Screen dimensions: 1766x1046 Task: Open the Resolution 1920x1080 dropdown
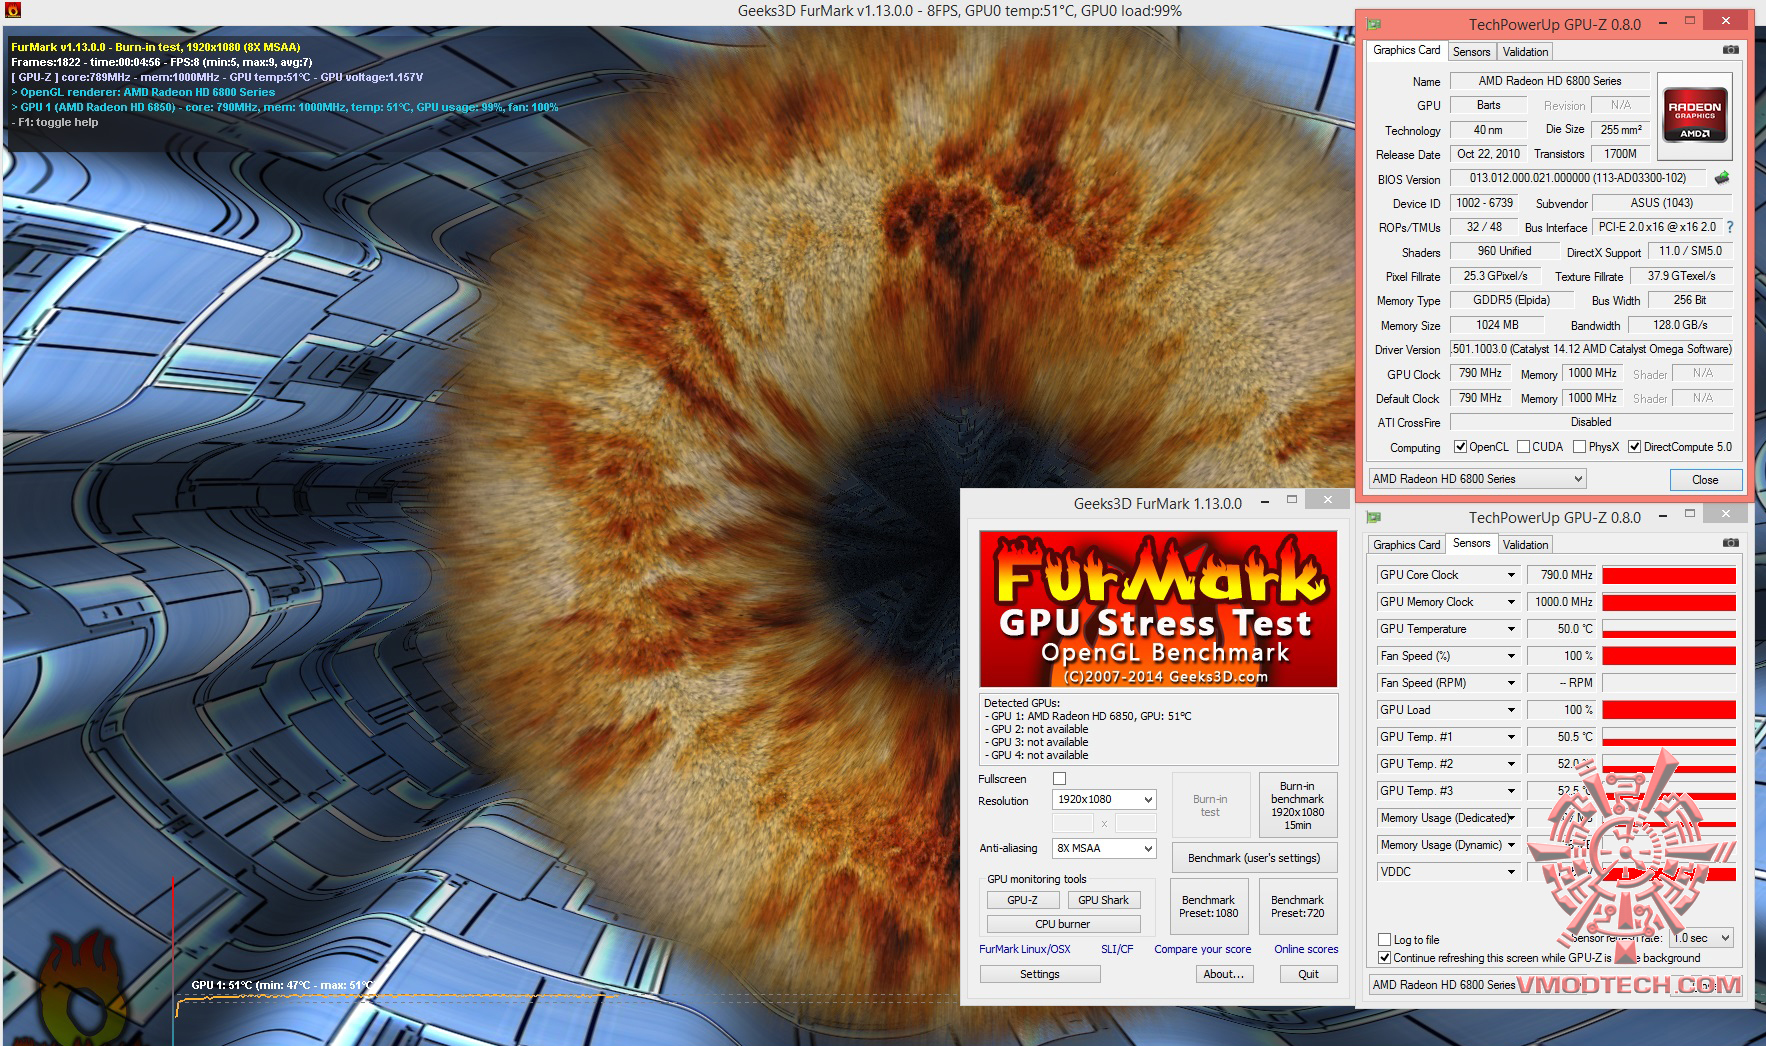pos(1104,799)
